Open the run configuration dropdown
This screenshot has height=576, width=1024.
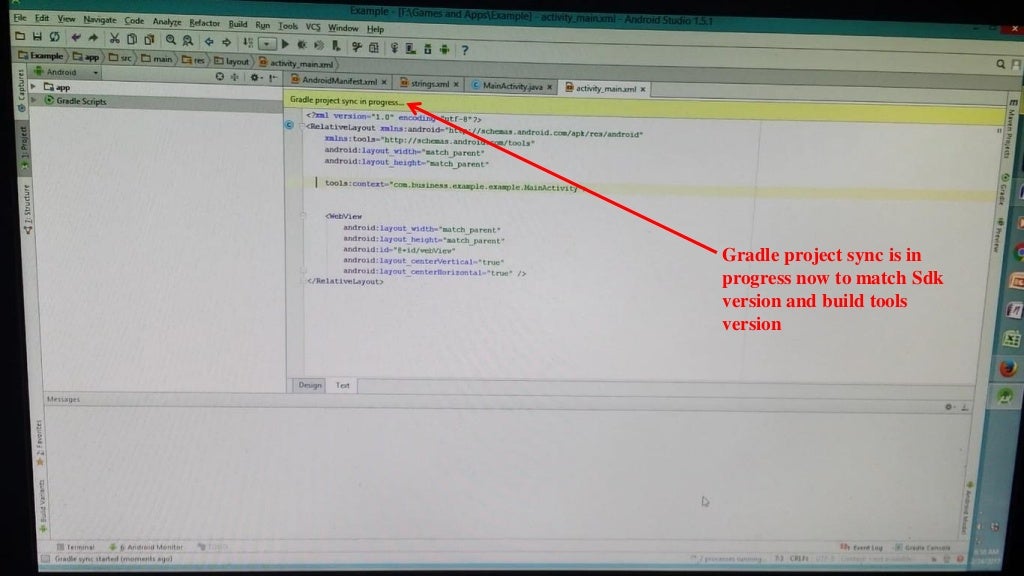[266, 44]
